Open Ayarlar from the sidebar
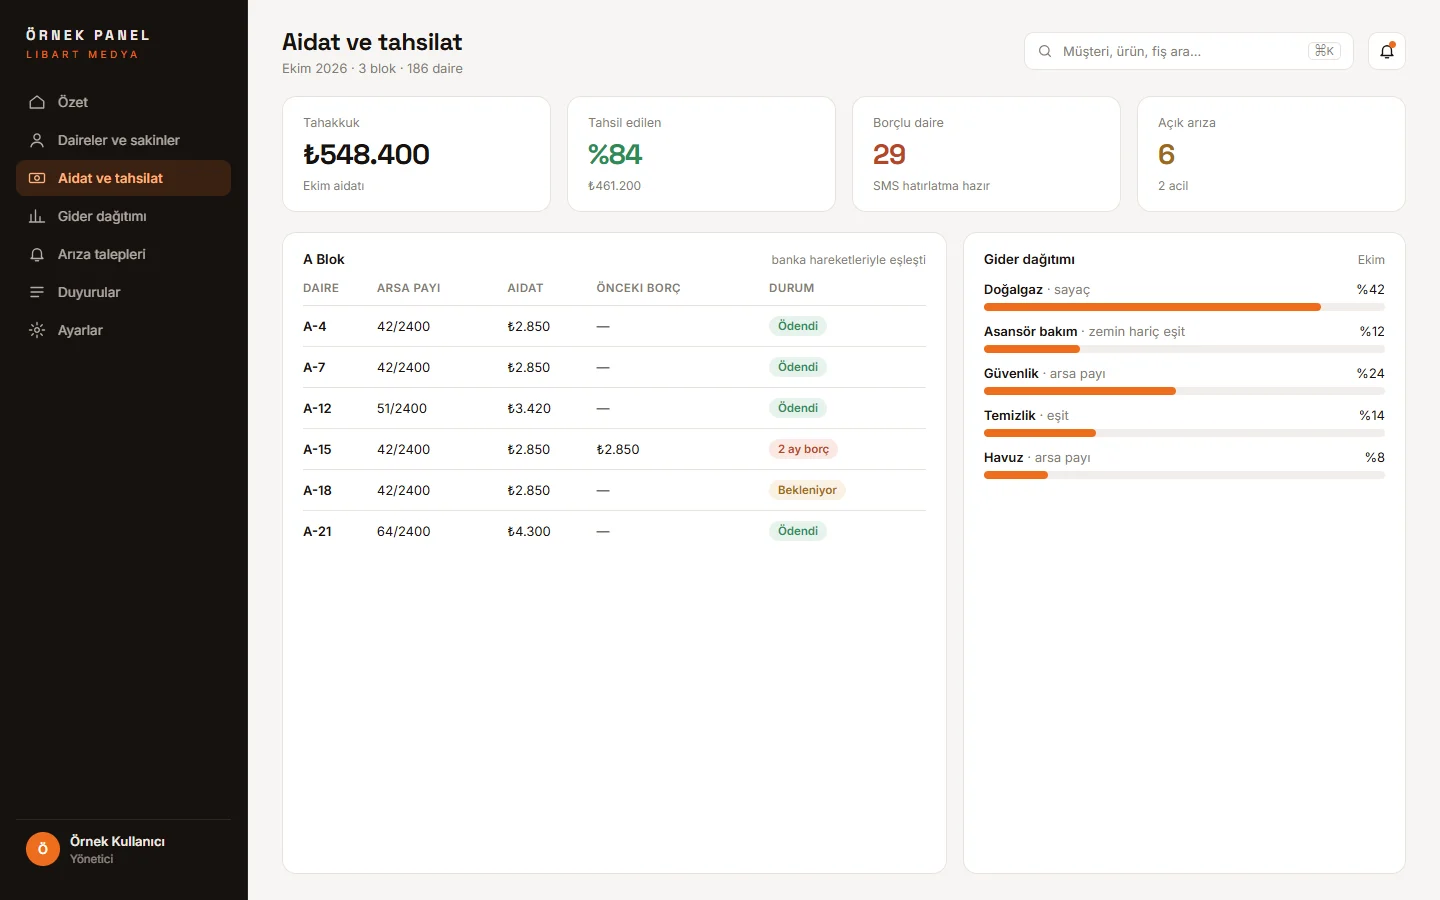This screenshot has height=900, width=1440. (x=124, y=330)
